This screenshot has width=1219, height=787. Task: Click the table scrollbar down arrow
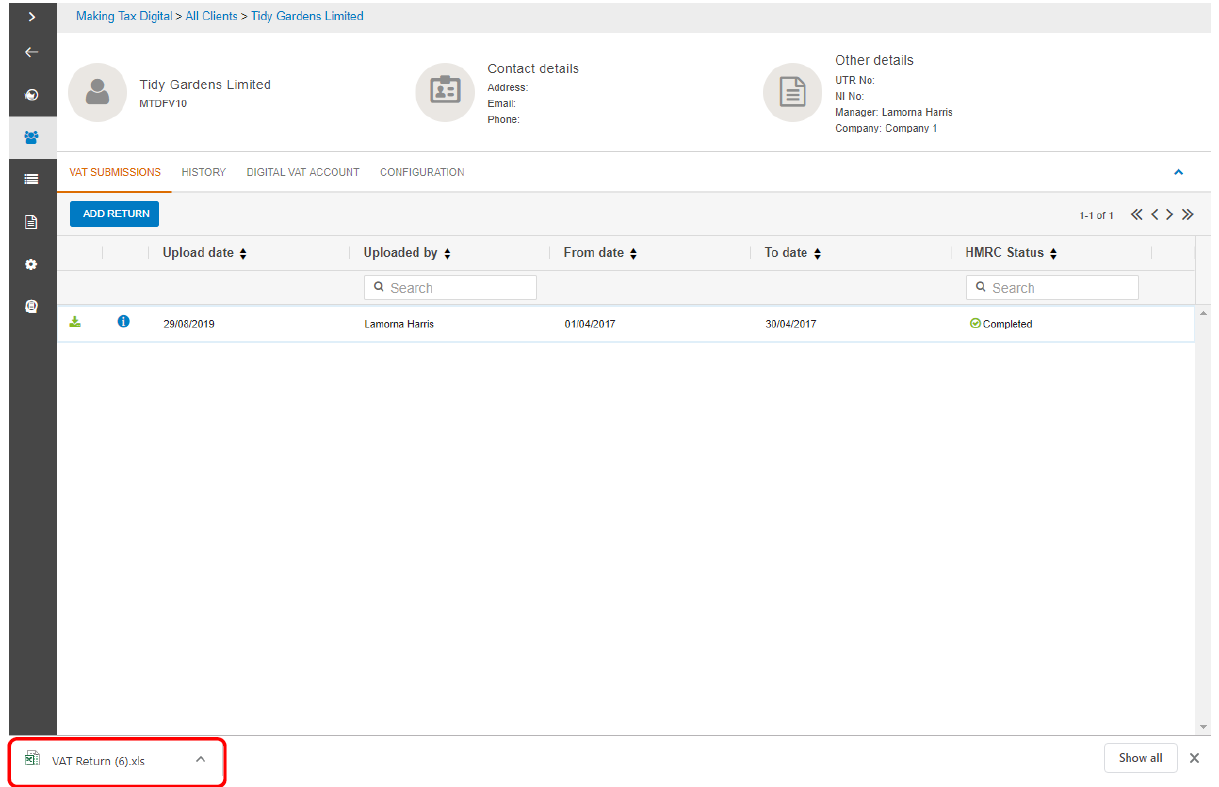click(1203, 727)
